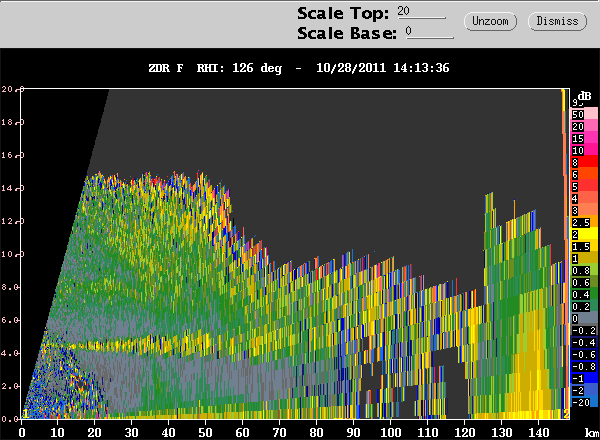This screenshot has width=600, height=440.
Task: Click the 100 km range axis label
Action: click(390, 432)
